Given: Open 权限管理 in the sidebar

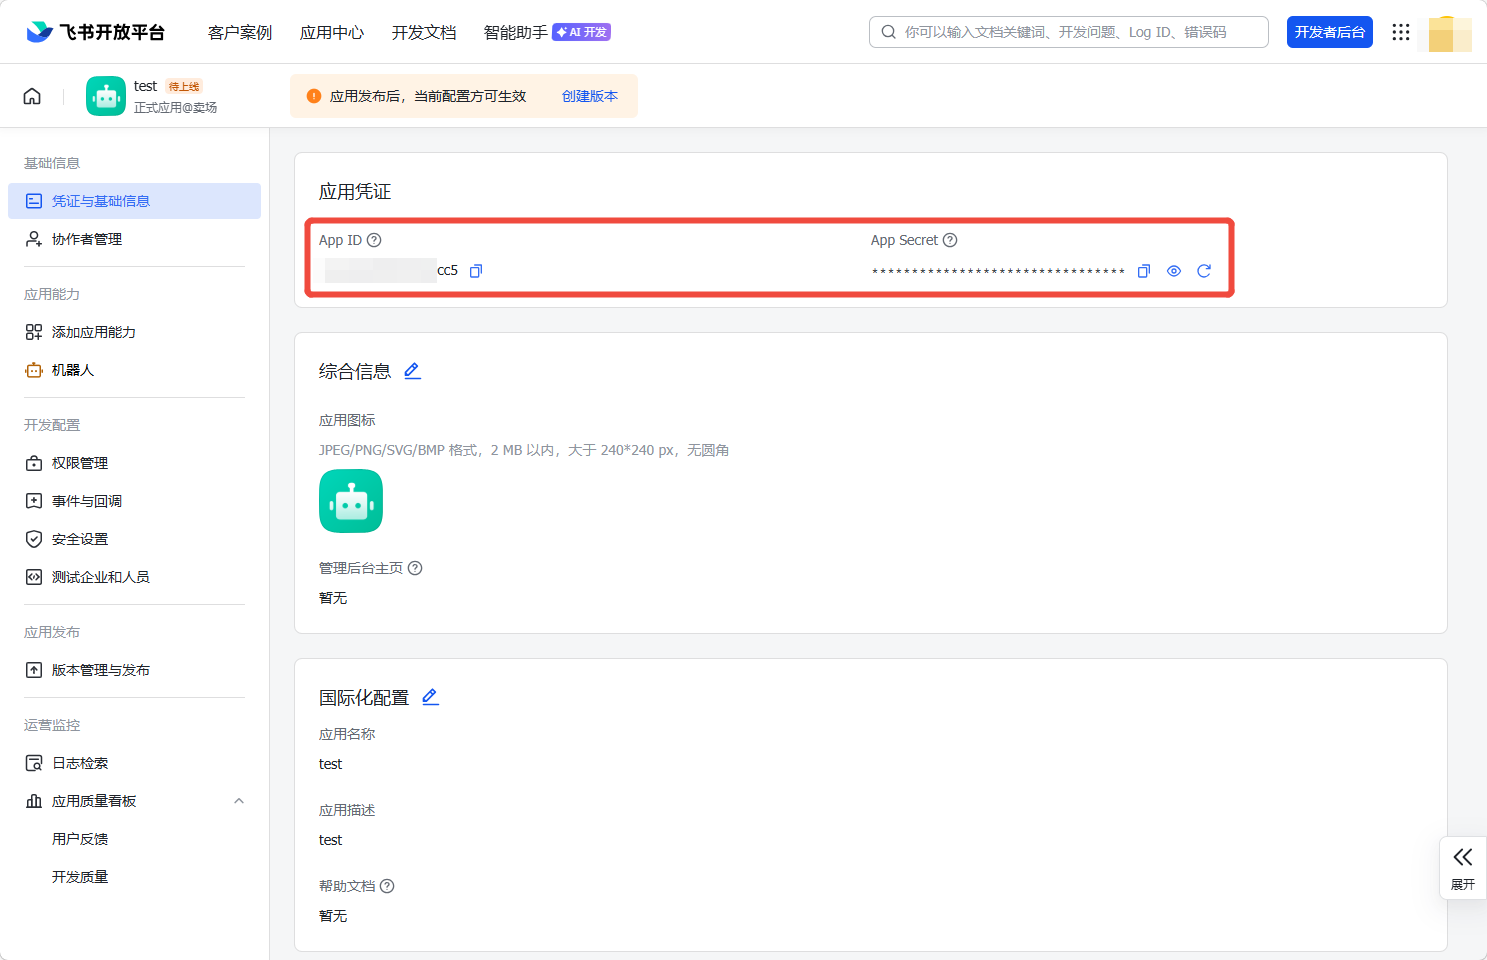Looking at the screenshot, I should coord(80,463).
